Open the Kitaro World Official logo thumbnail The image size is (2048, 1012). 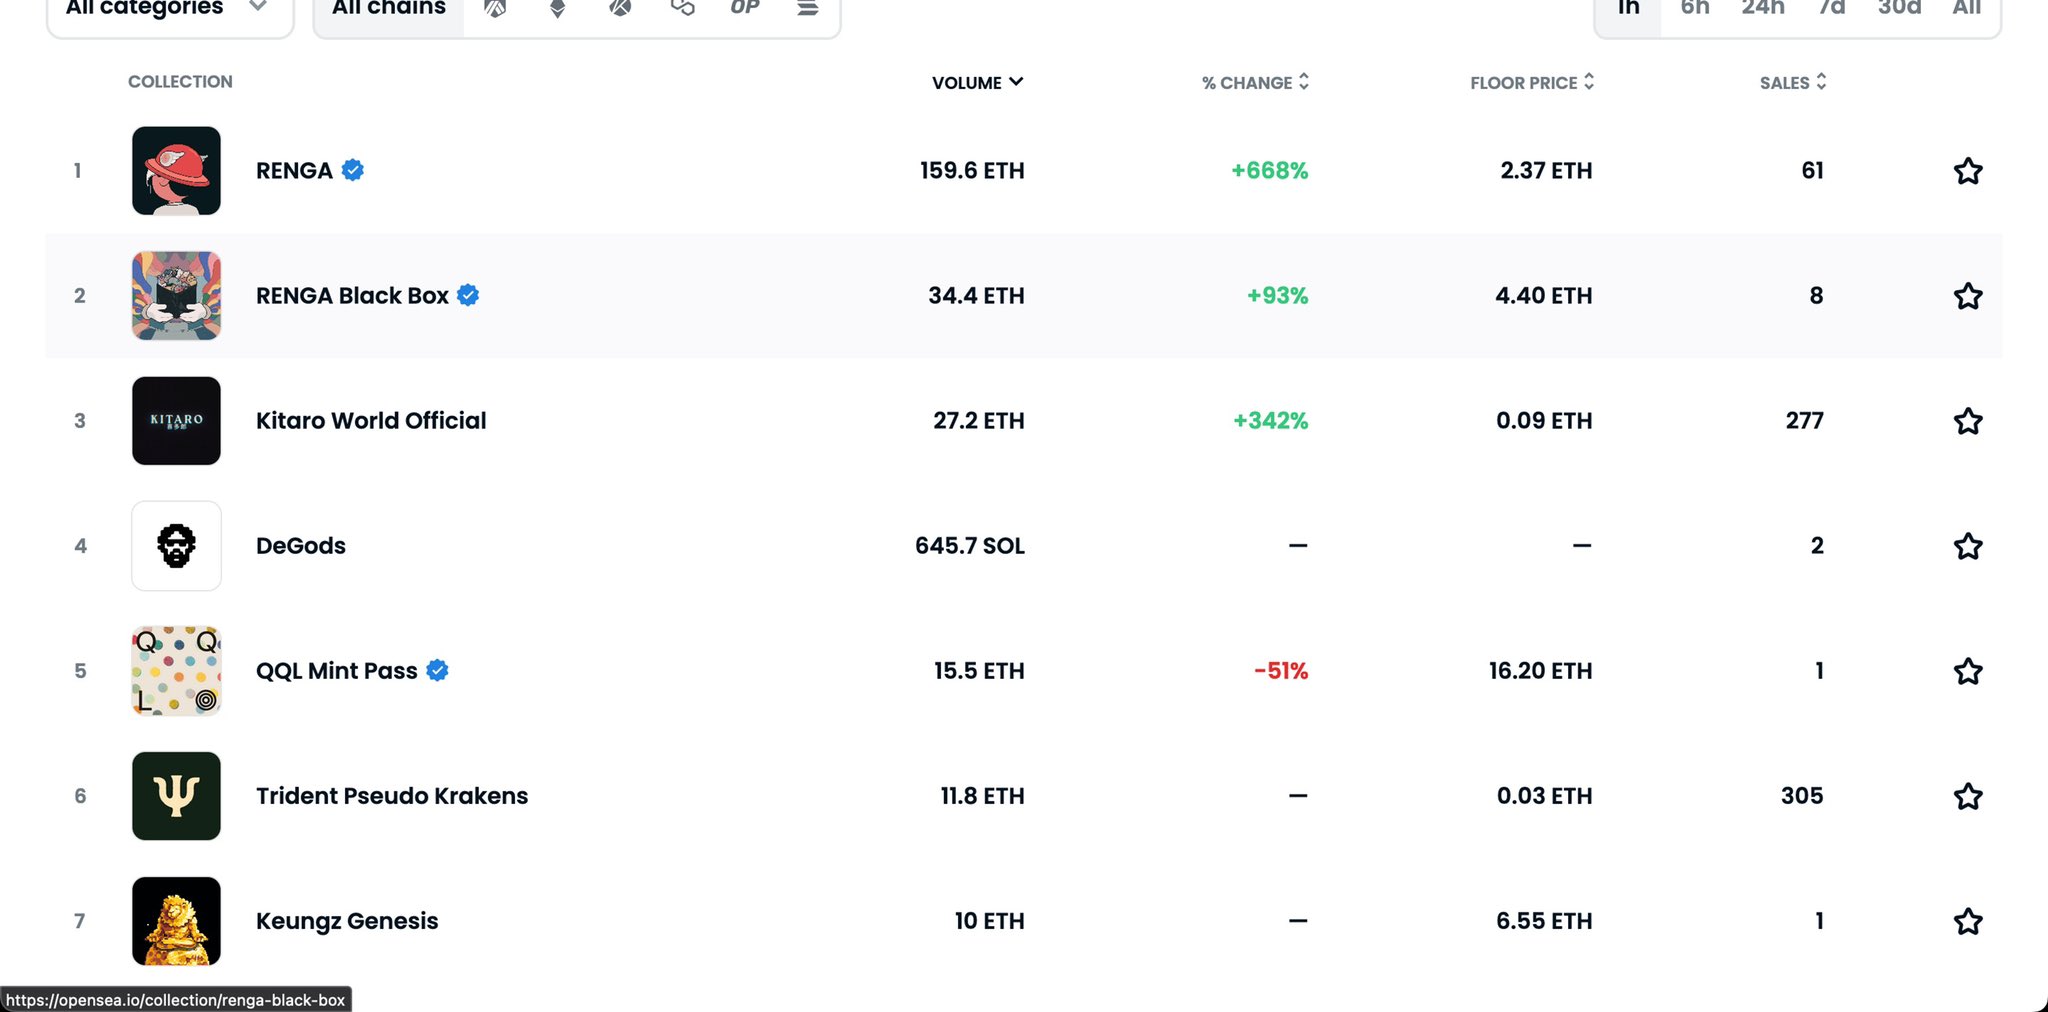coord(176,420)
